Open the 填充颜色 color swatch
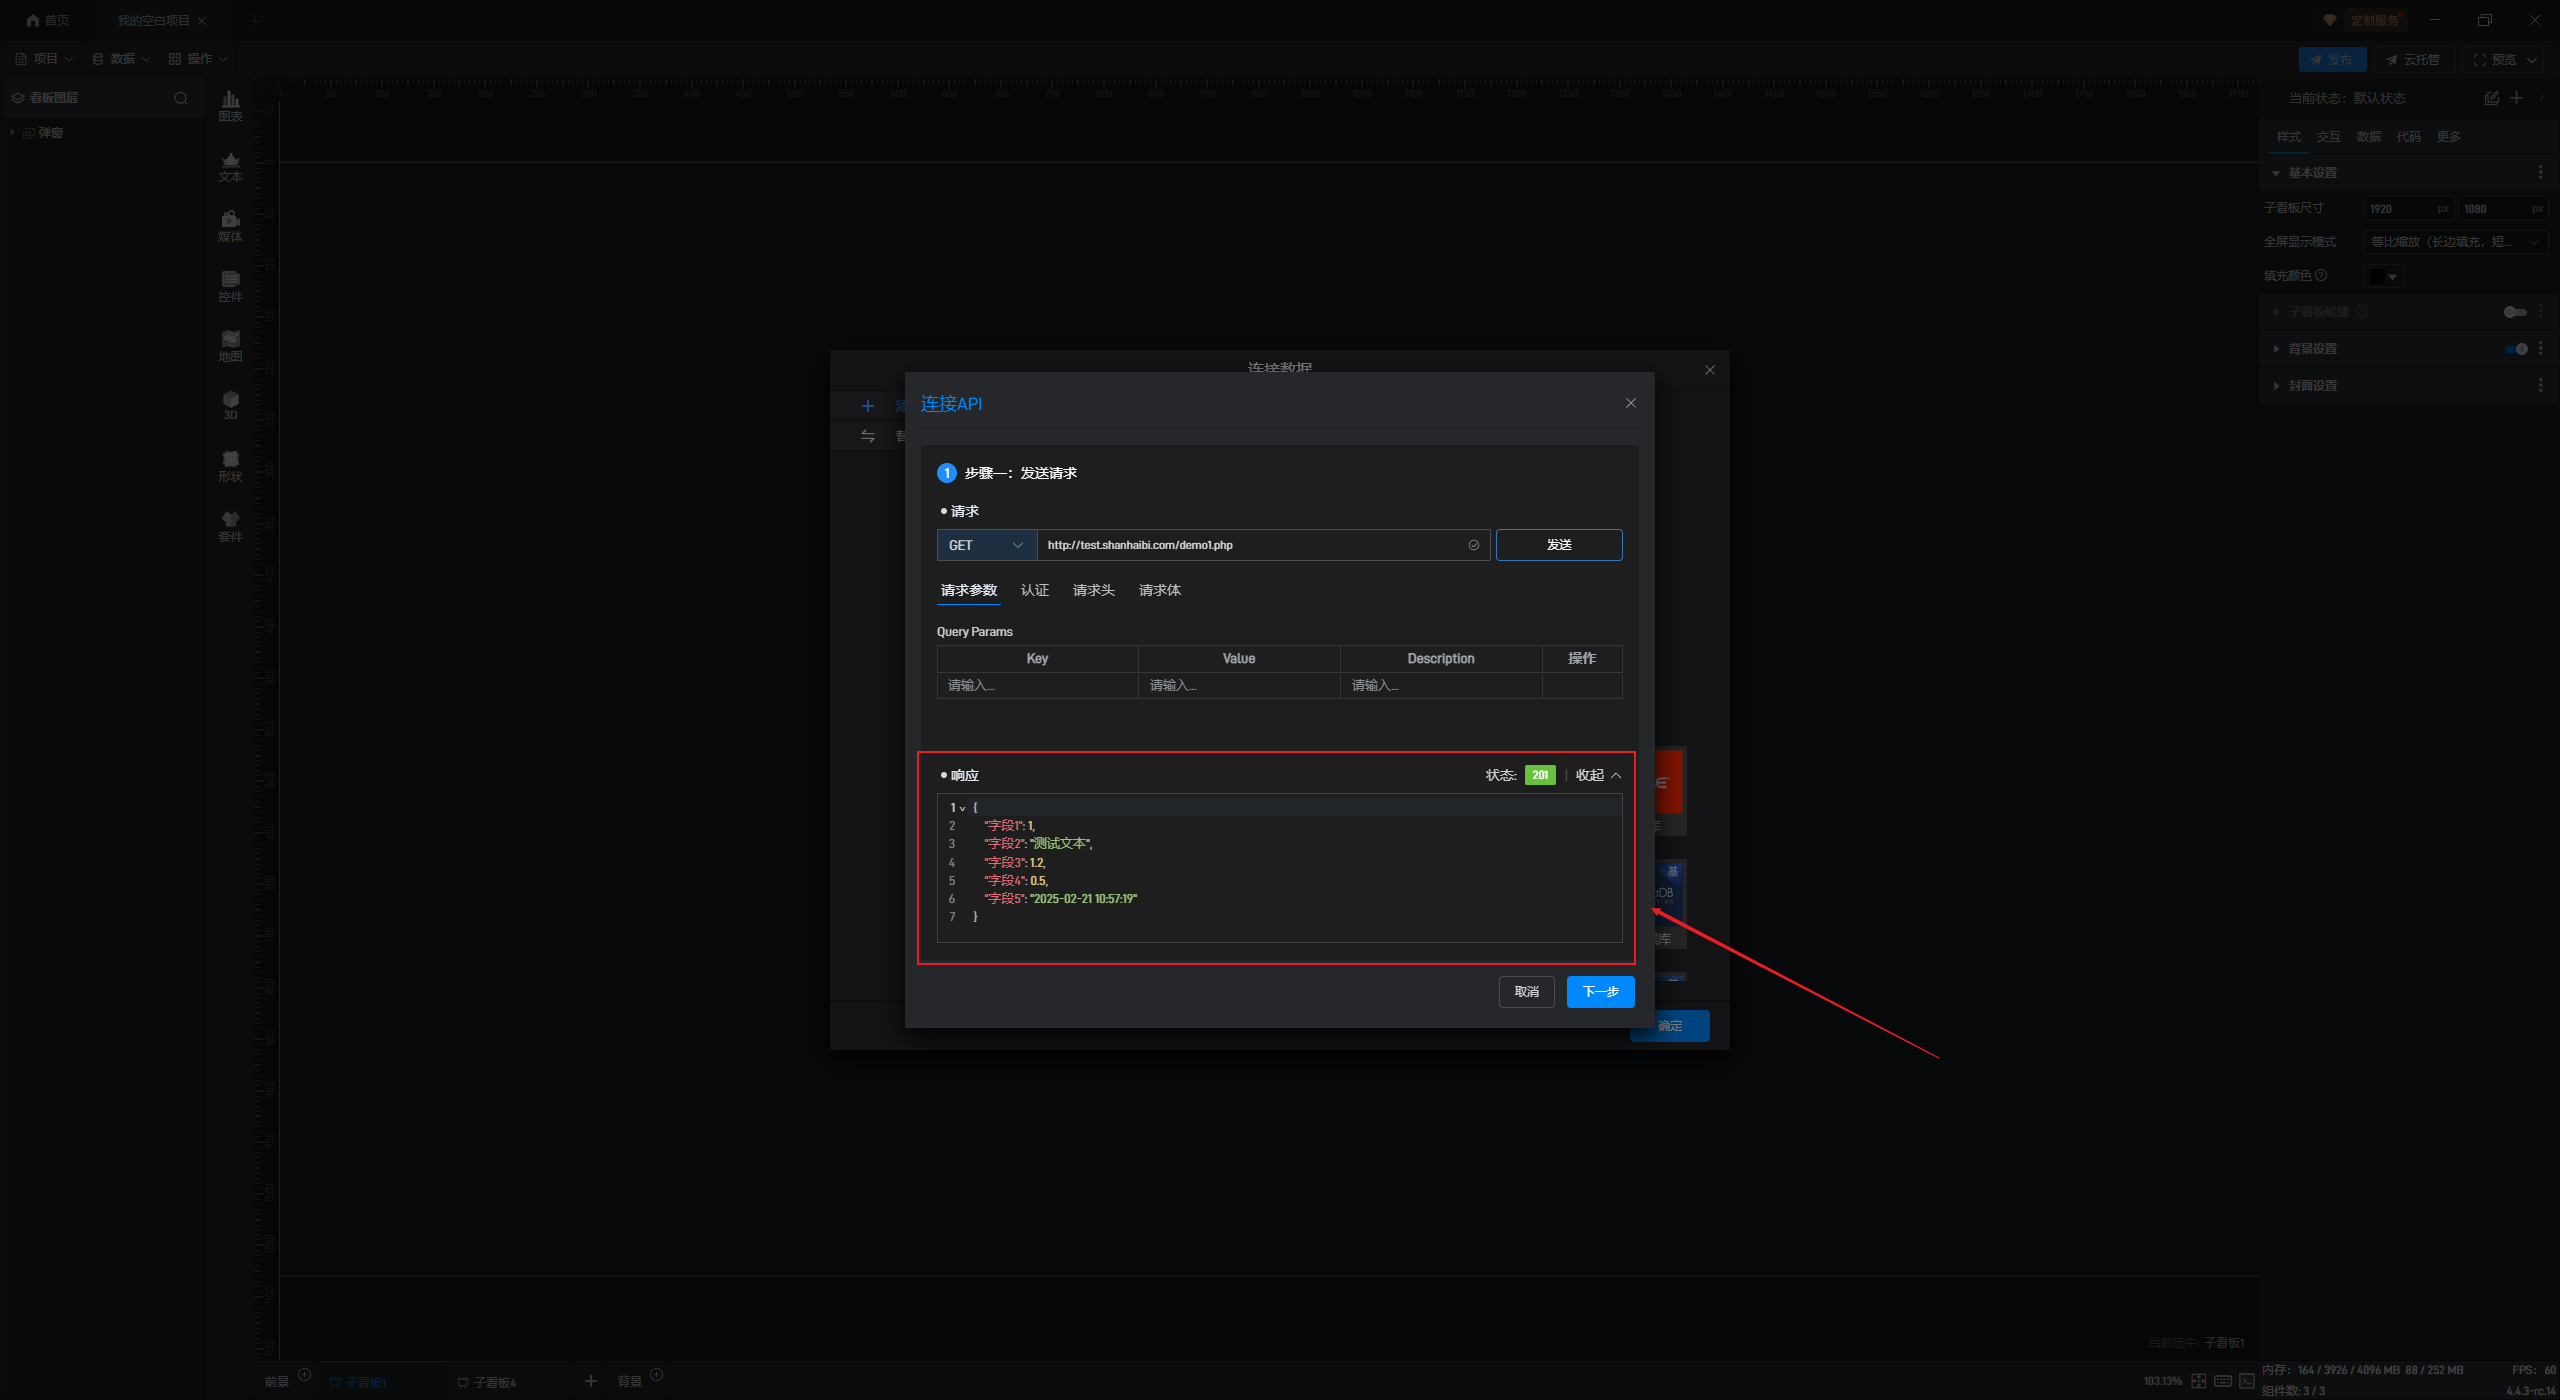 coord(2382,276)
